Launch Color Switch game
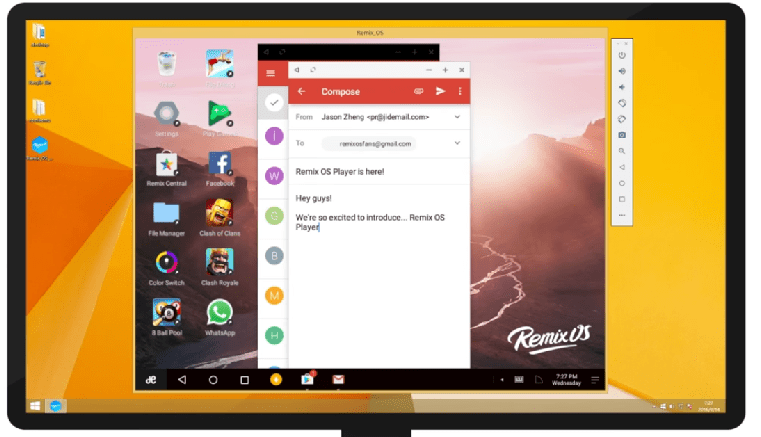The width and height of the screenshot is (761, 437). pos(166,269)
